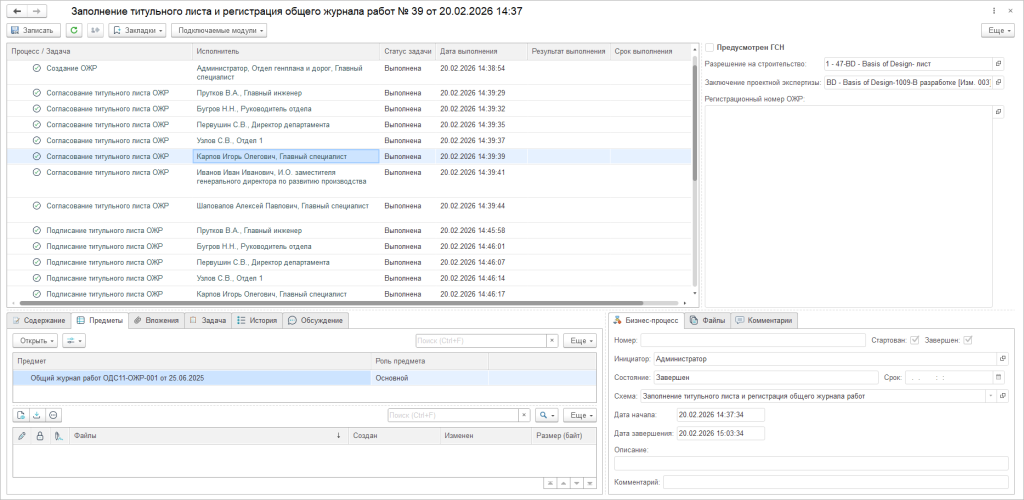Move file row down arrow
The height and width of the screenshot is (500, 1024).
pyautogui.click(x=576, y=483)
